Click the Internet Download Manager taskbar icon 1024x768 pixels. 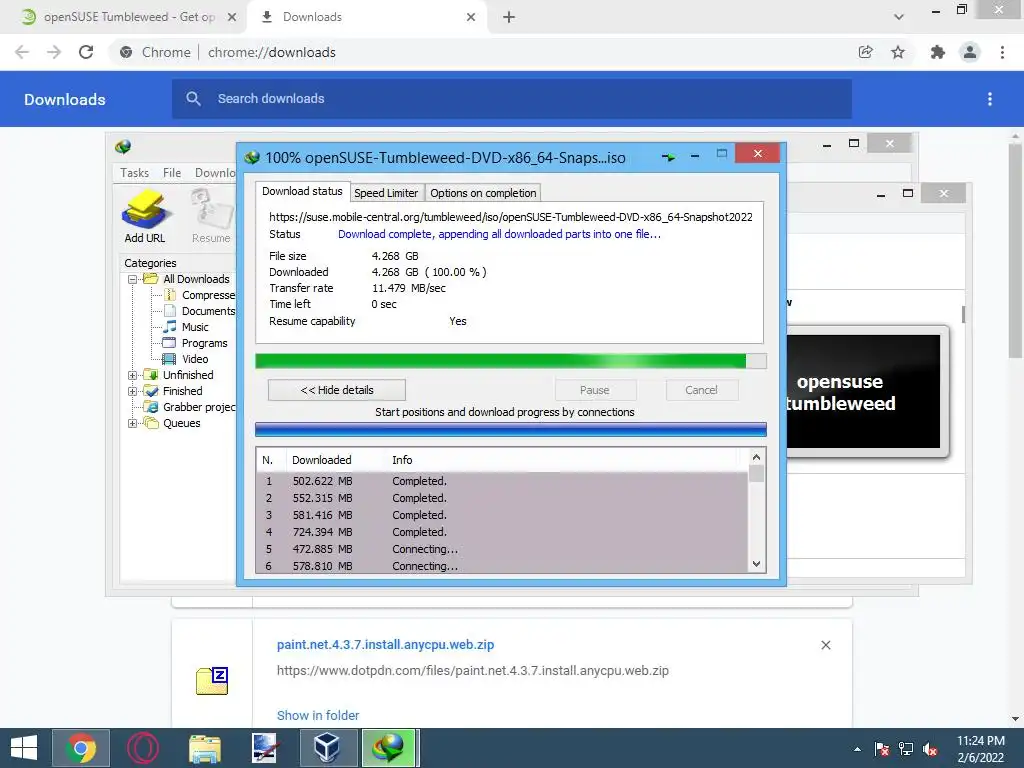click(x=389, y=748)
